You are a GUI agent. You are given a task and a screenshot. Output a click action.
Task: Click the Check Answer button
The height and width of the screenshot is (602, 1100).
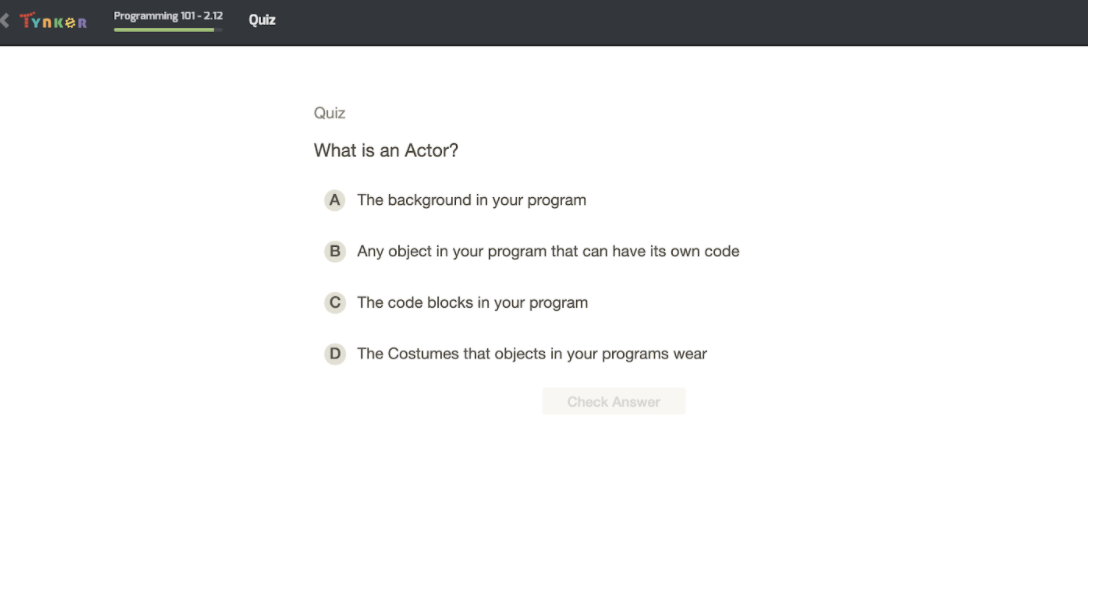click(614, 401)
